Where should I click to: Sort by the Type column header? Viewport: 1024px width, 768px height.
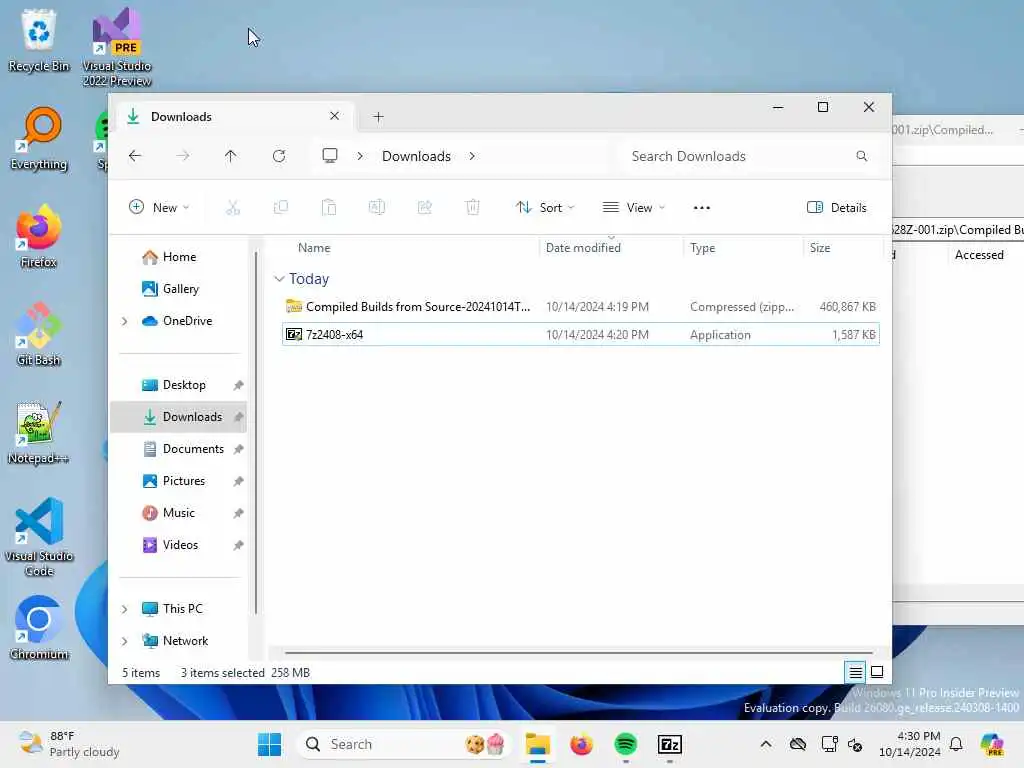coord(743,248)
